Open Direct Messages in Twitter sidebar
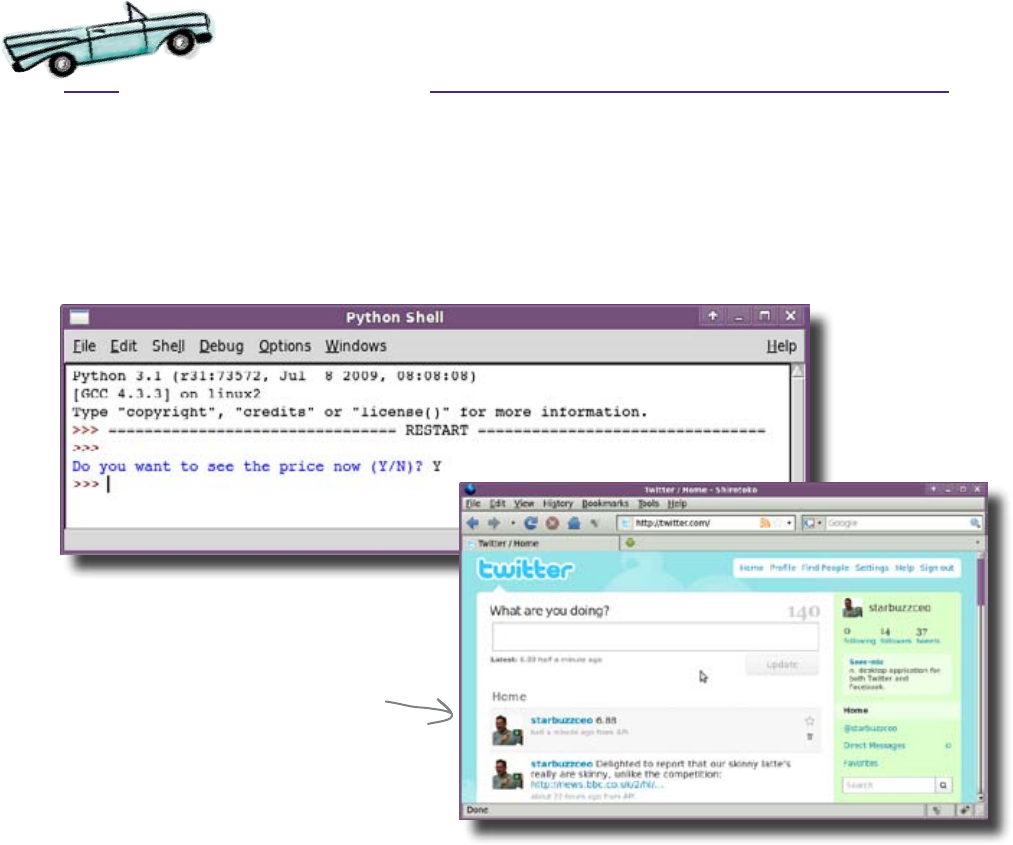 coord(874,746)
